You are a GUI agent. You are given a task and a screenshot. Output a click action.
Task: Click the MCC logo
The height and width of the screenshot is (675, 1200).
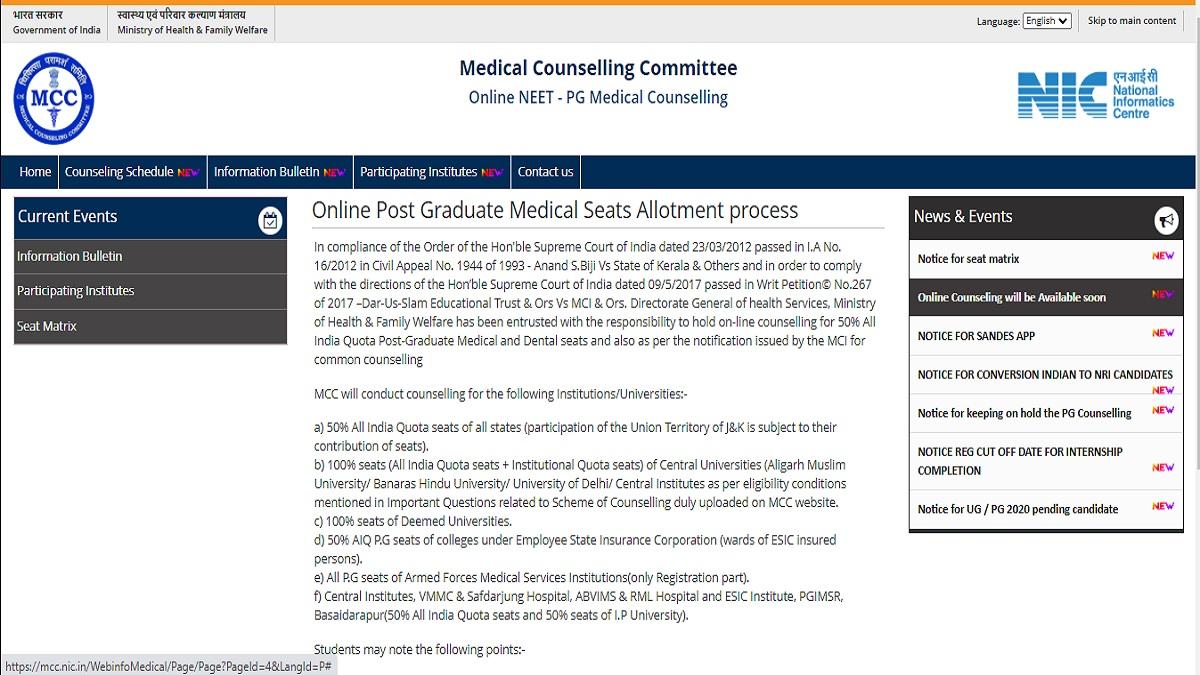click(52, 97)
